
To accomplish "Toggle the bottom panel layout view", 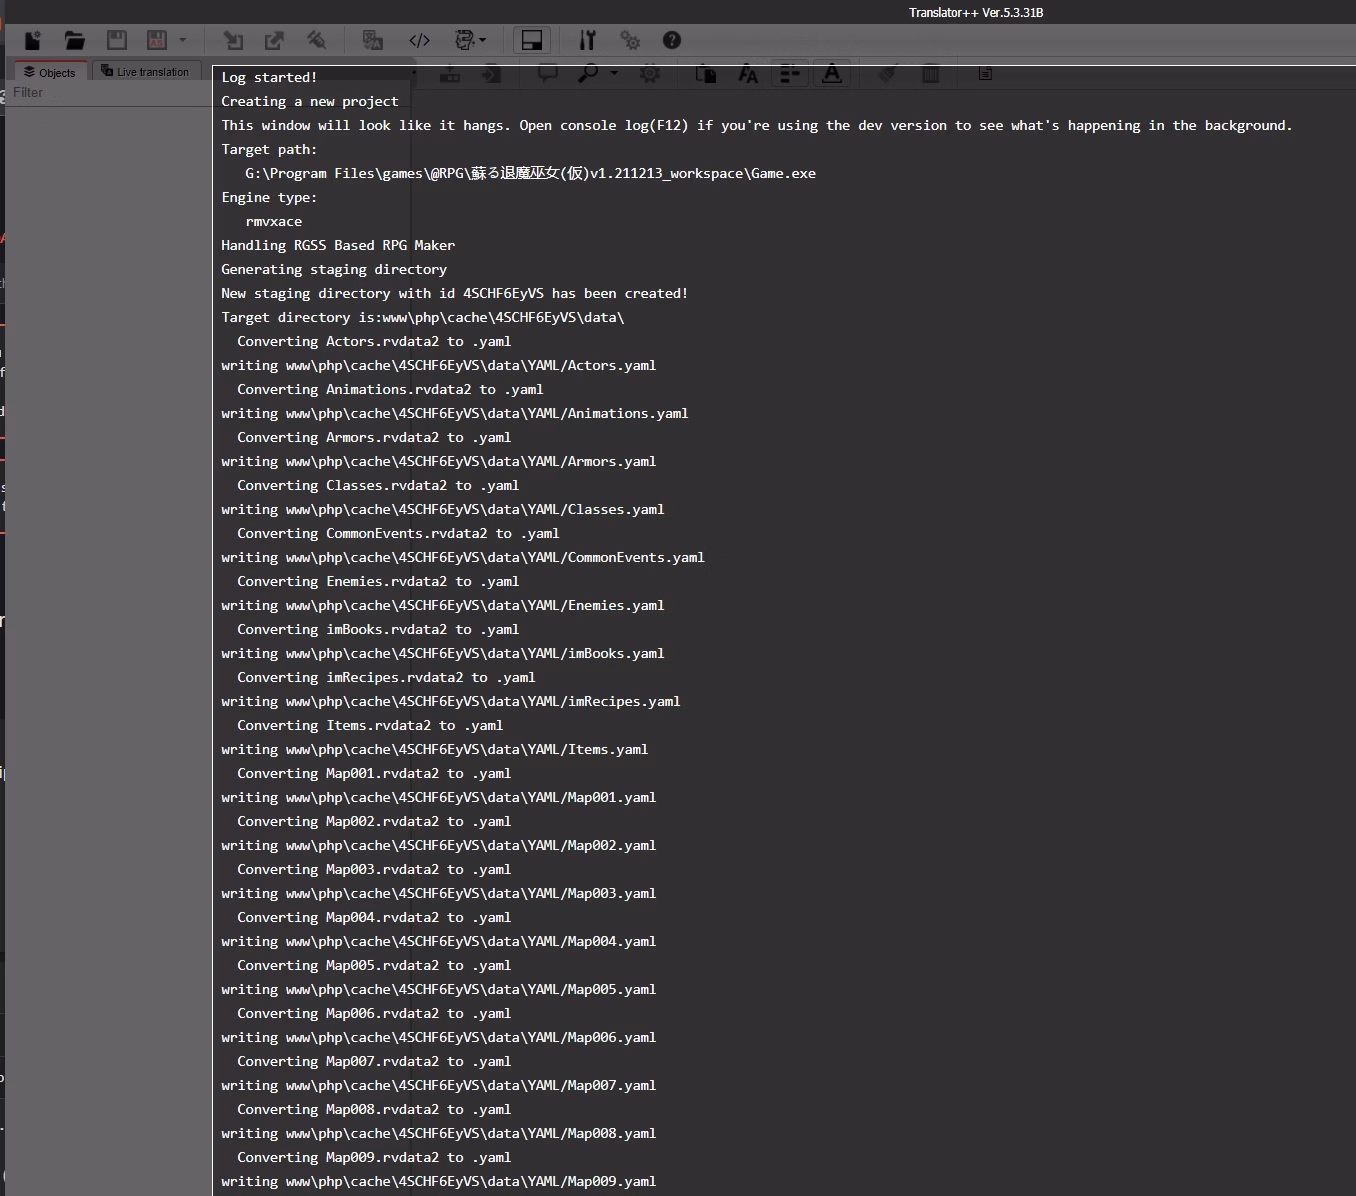I will point(532,40).
